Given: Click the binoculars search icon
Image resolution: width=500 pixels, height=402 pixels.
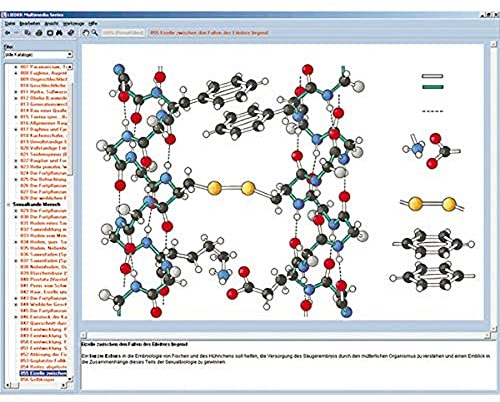Looking at the screenshot, I should pyautogui.click(x=60, y=33).
